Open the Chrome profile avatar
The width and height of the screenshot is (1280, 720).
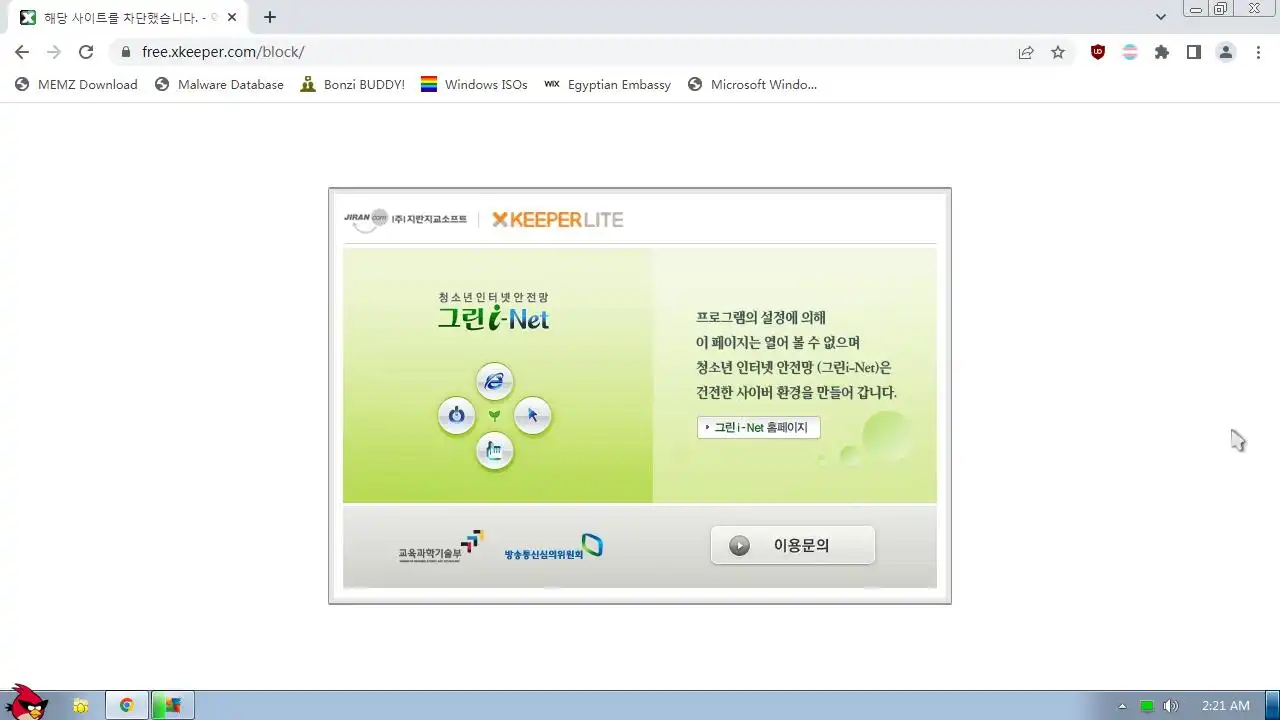pyautogui.click(x=1226, y=52)
